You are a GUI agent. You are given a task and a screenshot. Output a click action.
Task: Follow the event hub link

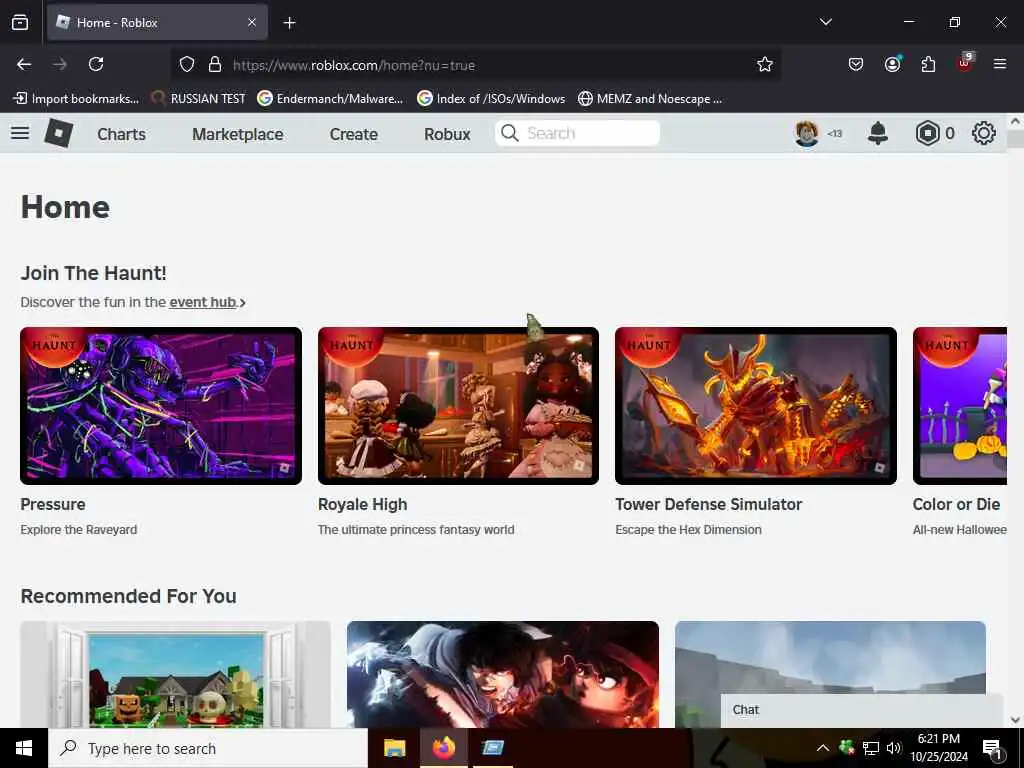point(202,302)
